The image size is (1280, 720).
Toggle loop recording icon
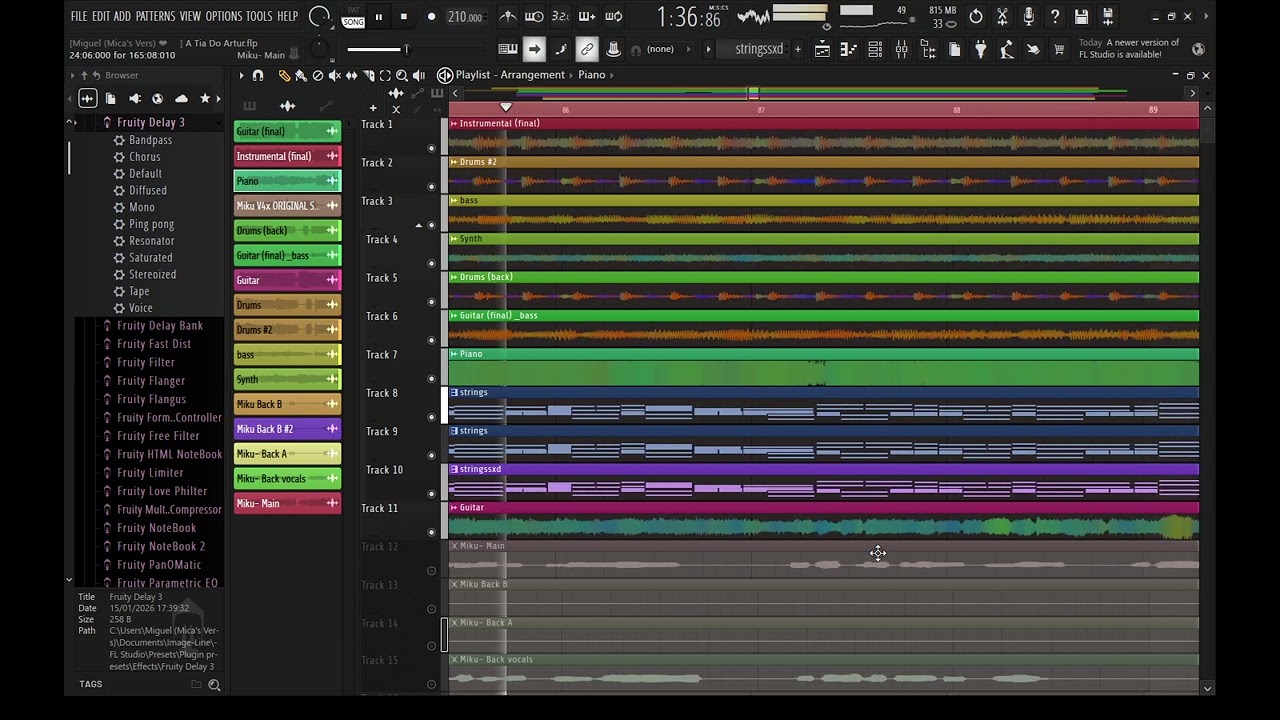(613, 16)
